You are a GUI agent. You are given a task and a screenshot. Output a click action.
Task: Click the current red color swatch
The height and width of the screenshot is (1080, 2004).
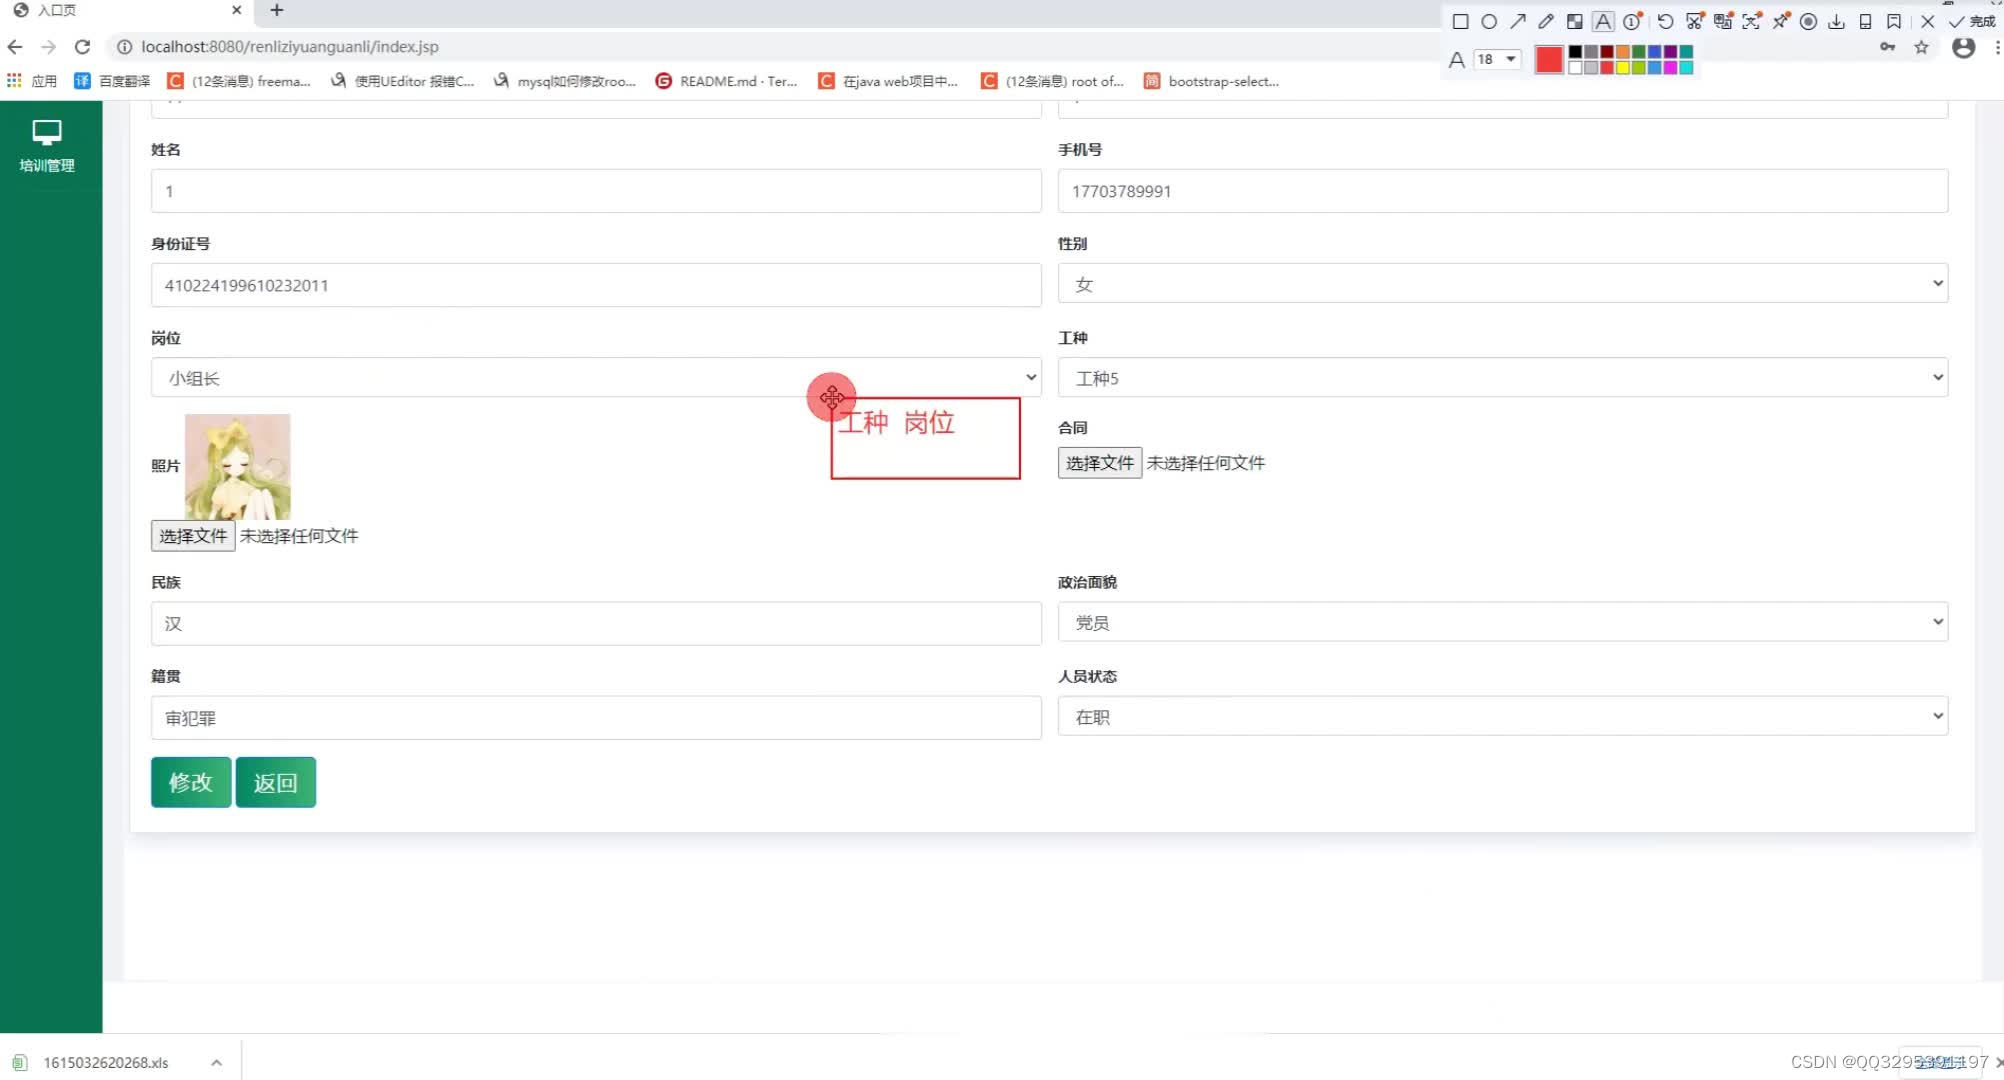(1549, 60)
